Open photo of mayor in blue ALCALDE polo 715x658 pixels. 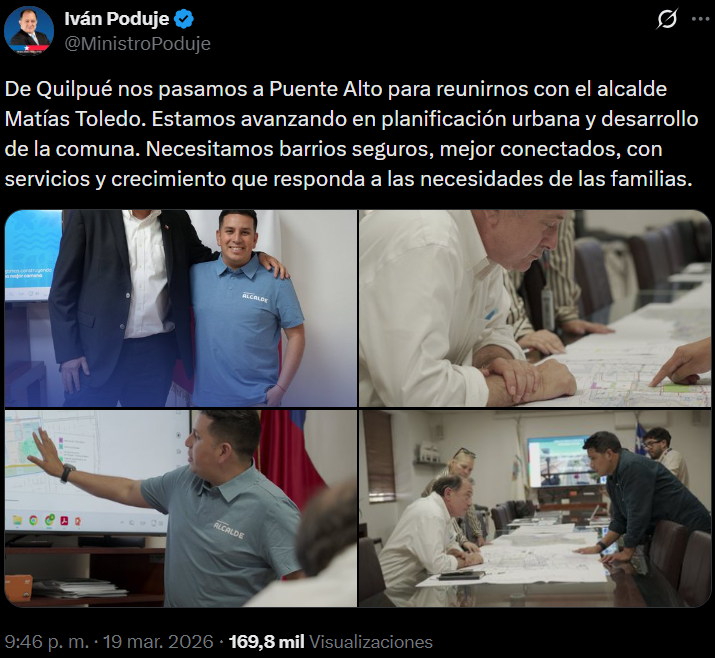click(x=181, y=308)
